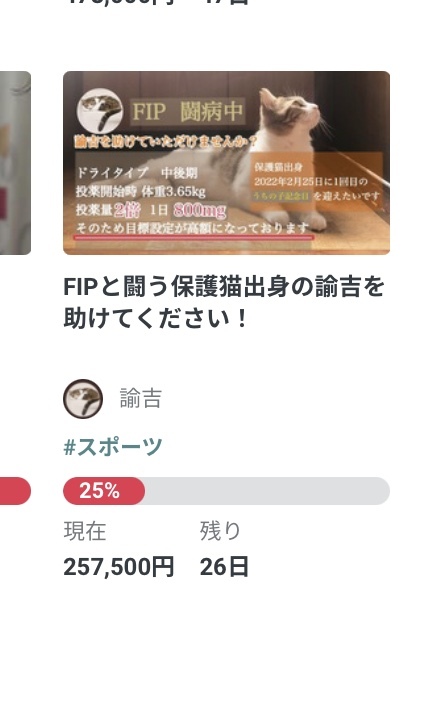Click the gray unfilled part of progress bar
Viewport: 422px width, 718px height.
267,491
